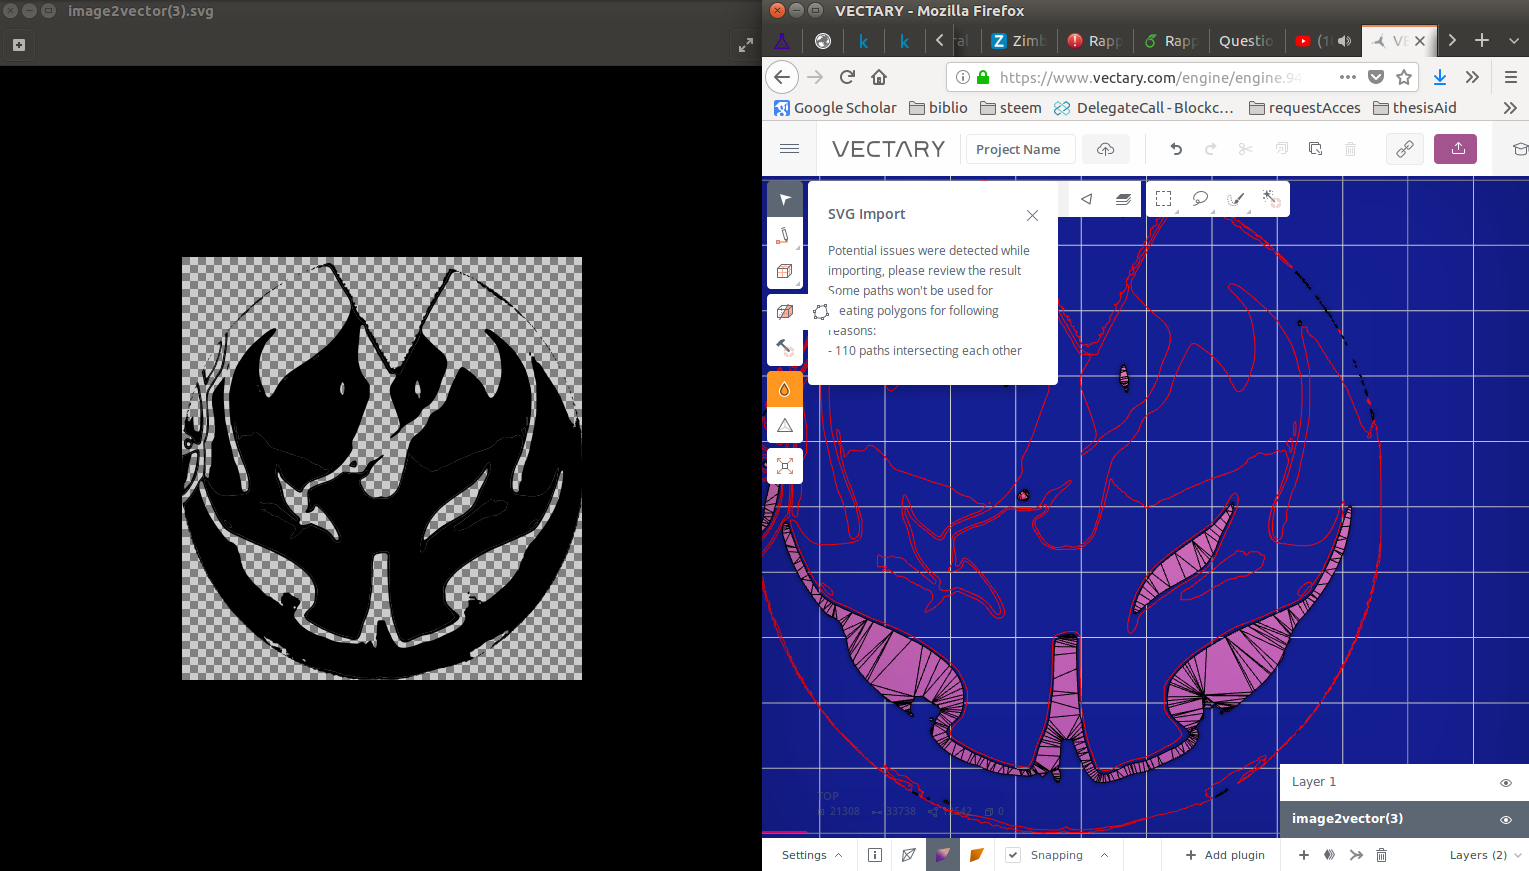Image resolution: width=1529 pixels, height=871 pixels.
Task: Open the graduation cap tutorials icon
Action: [x=1520, y=149]
